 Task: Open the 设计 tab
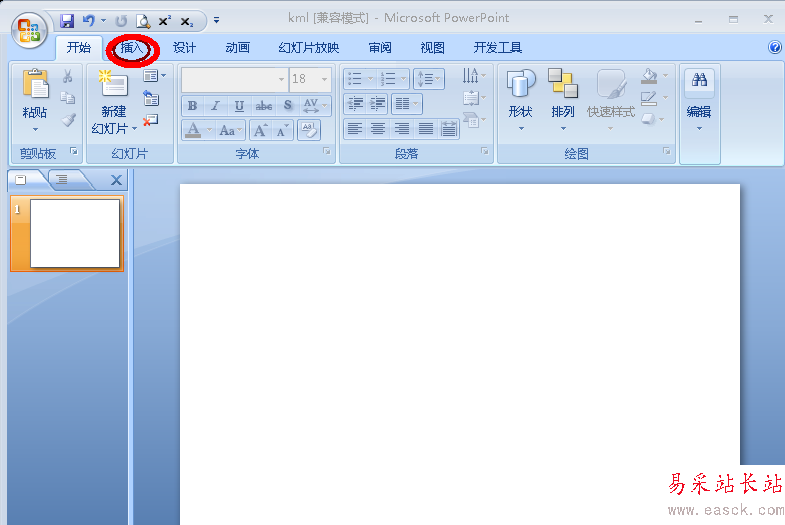click(x=184, y=48)
